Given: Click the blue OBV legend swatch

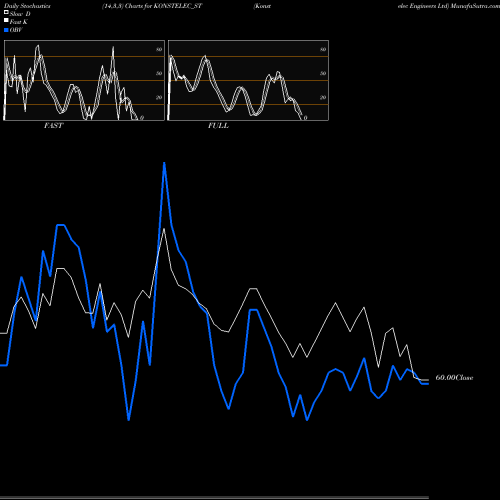Looking at the screenshot, I should pyautogui.click(x=6, y=30).
